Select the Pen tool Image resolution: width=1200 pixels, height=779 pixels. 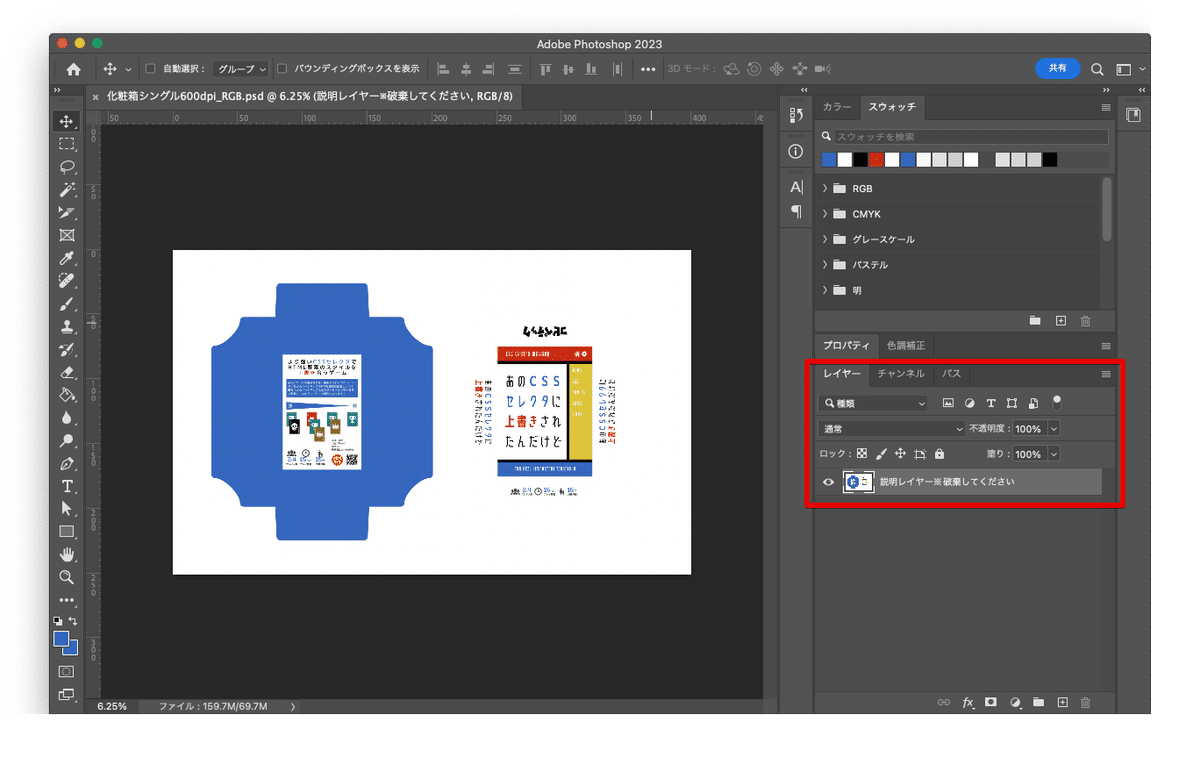tap(67, 464)
